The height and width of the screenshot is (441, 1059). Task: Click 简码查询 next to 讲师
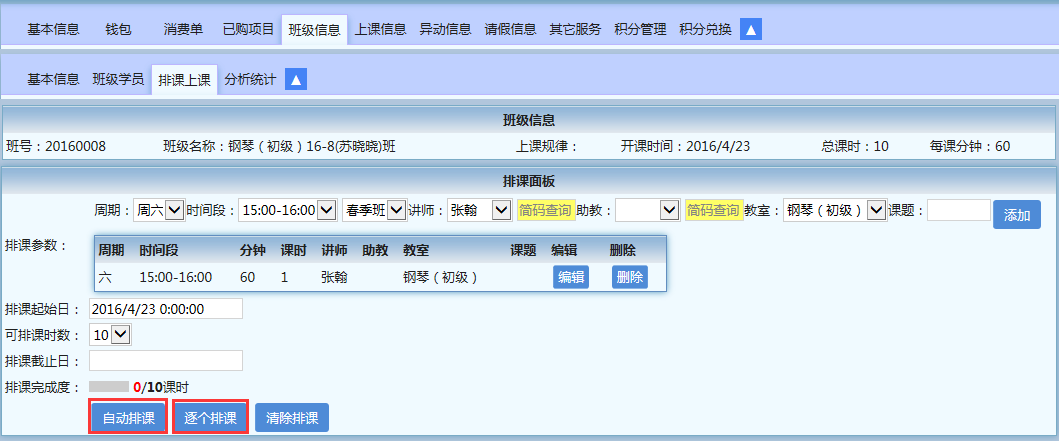pyautogui.click(x=545, y=210)
